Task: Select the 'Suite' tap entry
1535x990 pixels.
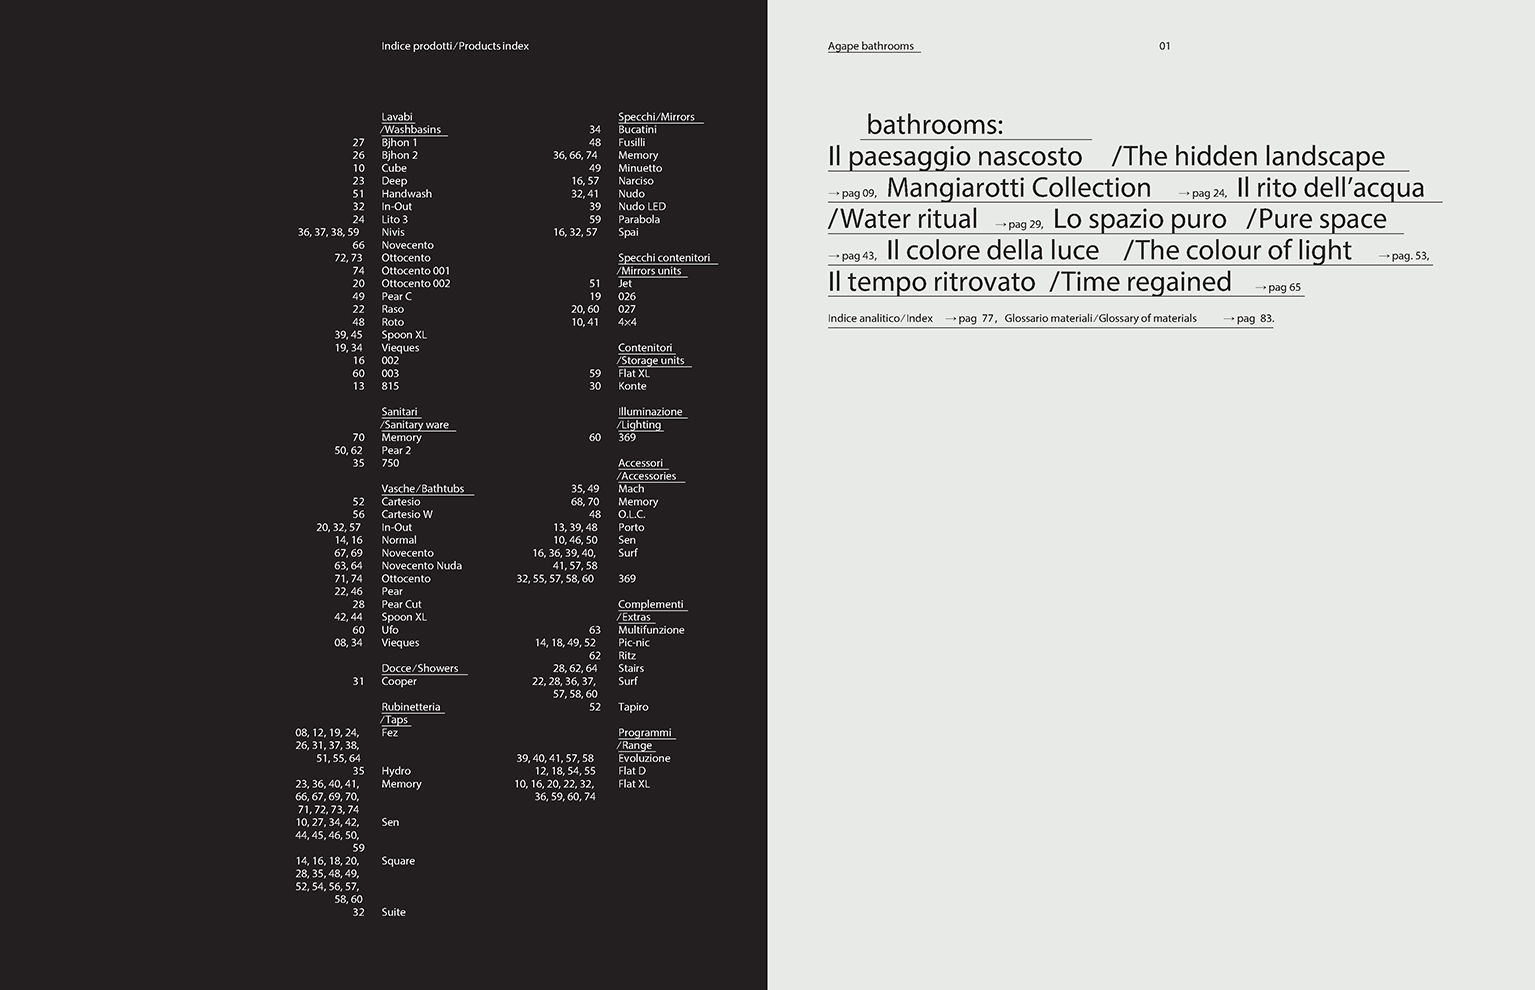Action: point(393,912)
